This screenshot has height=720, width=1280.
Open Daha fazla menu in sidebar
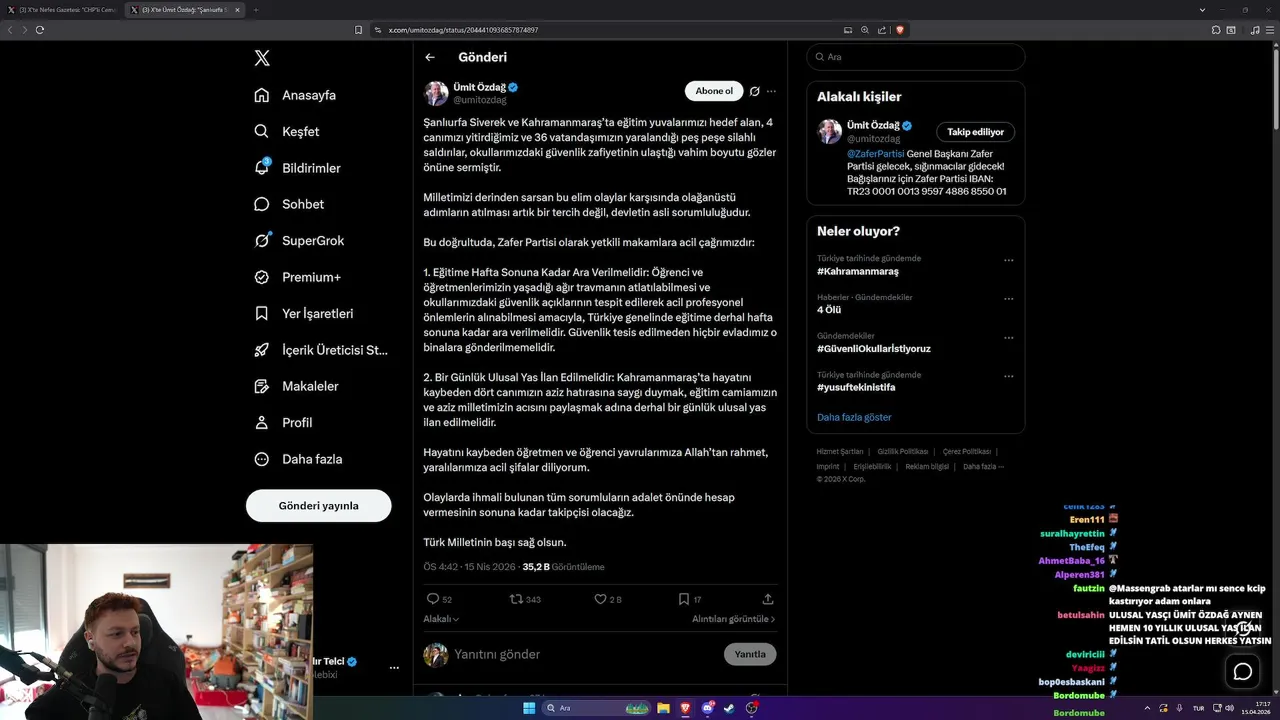298,459
